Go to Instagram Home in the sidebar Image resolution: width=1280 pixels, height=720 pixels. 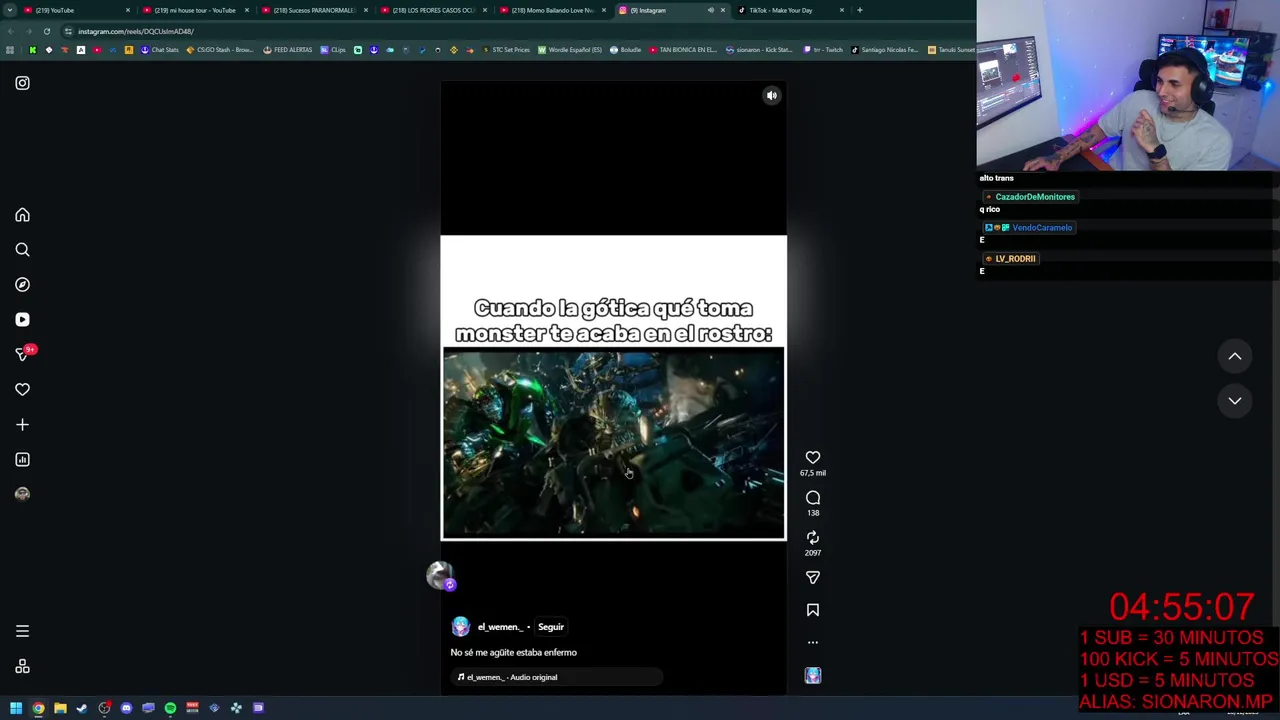[x=22, y=215]
